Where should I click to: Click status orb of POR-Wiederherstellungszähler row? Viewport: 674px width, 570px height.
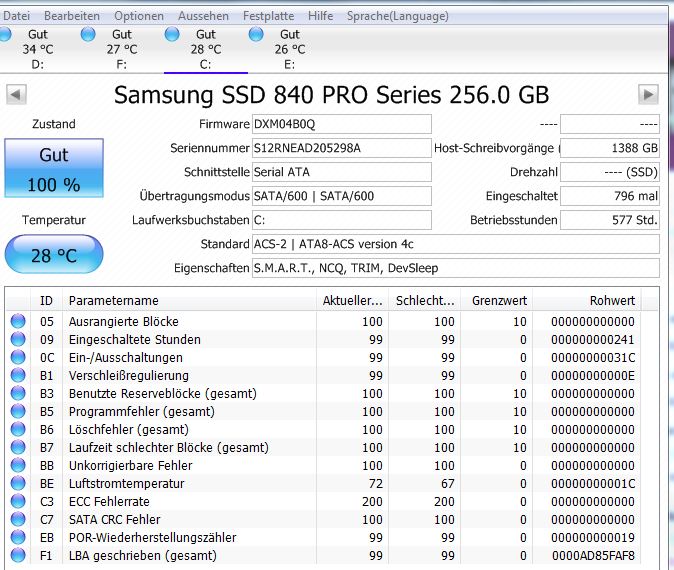(18, 537)
